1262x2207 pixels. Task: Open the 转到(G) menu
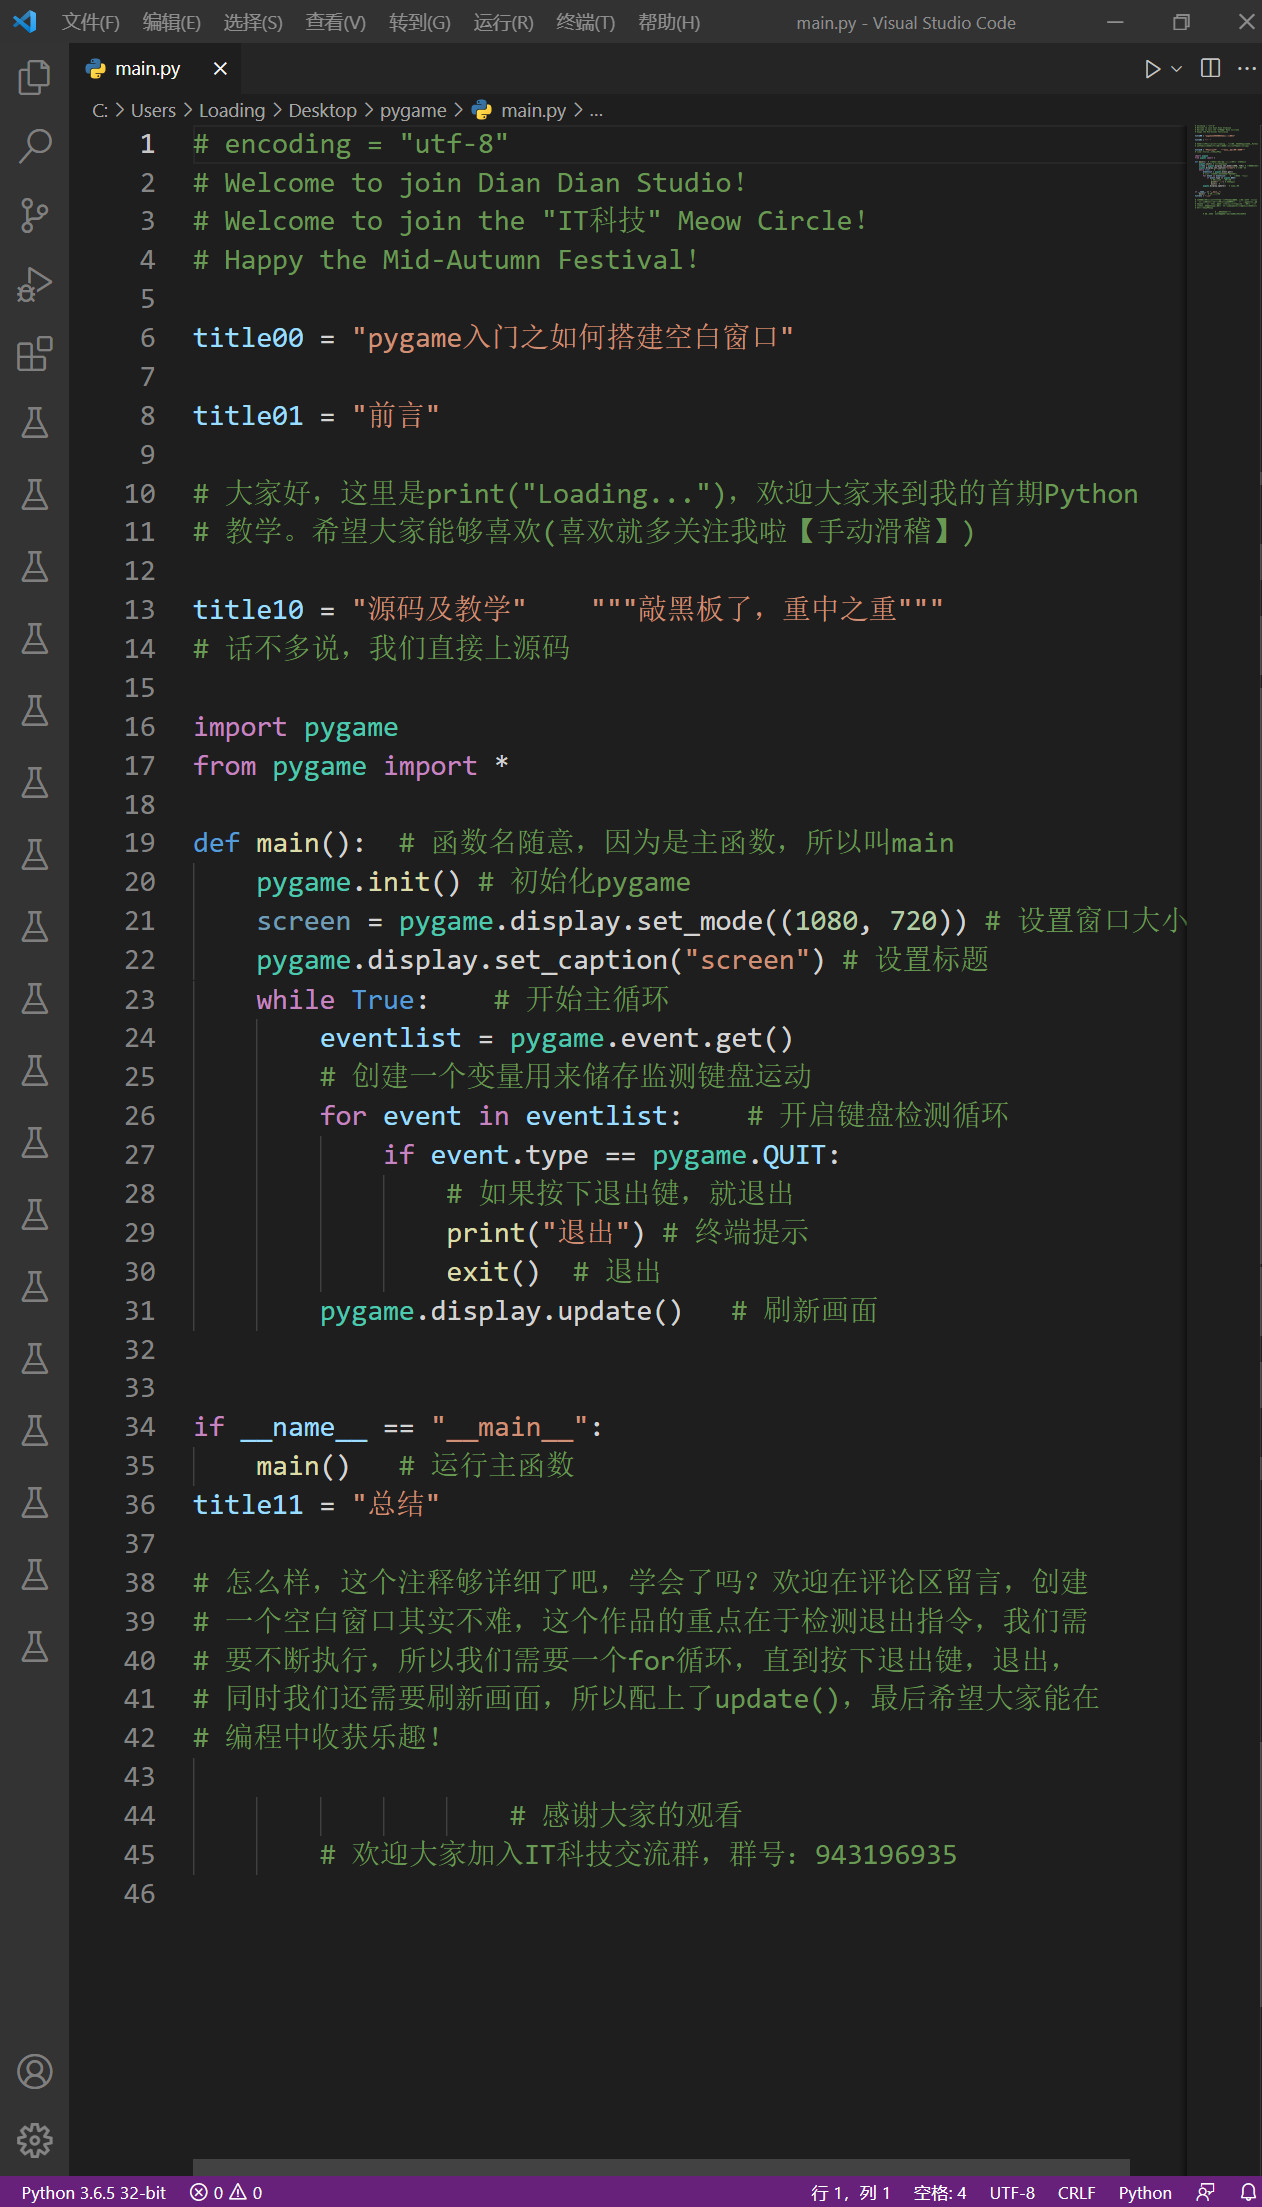(419, 22)
